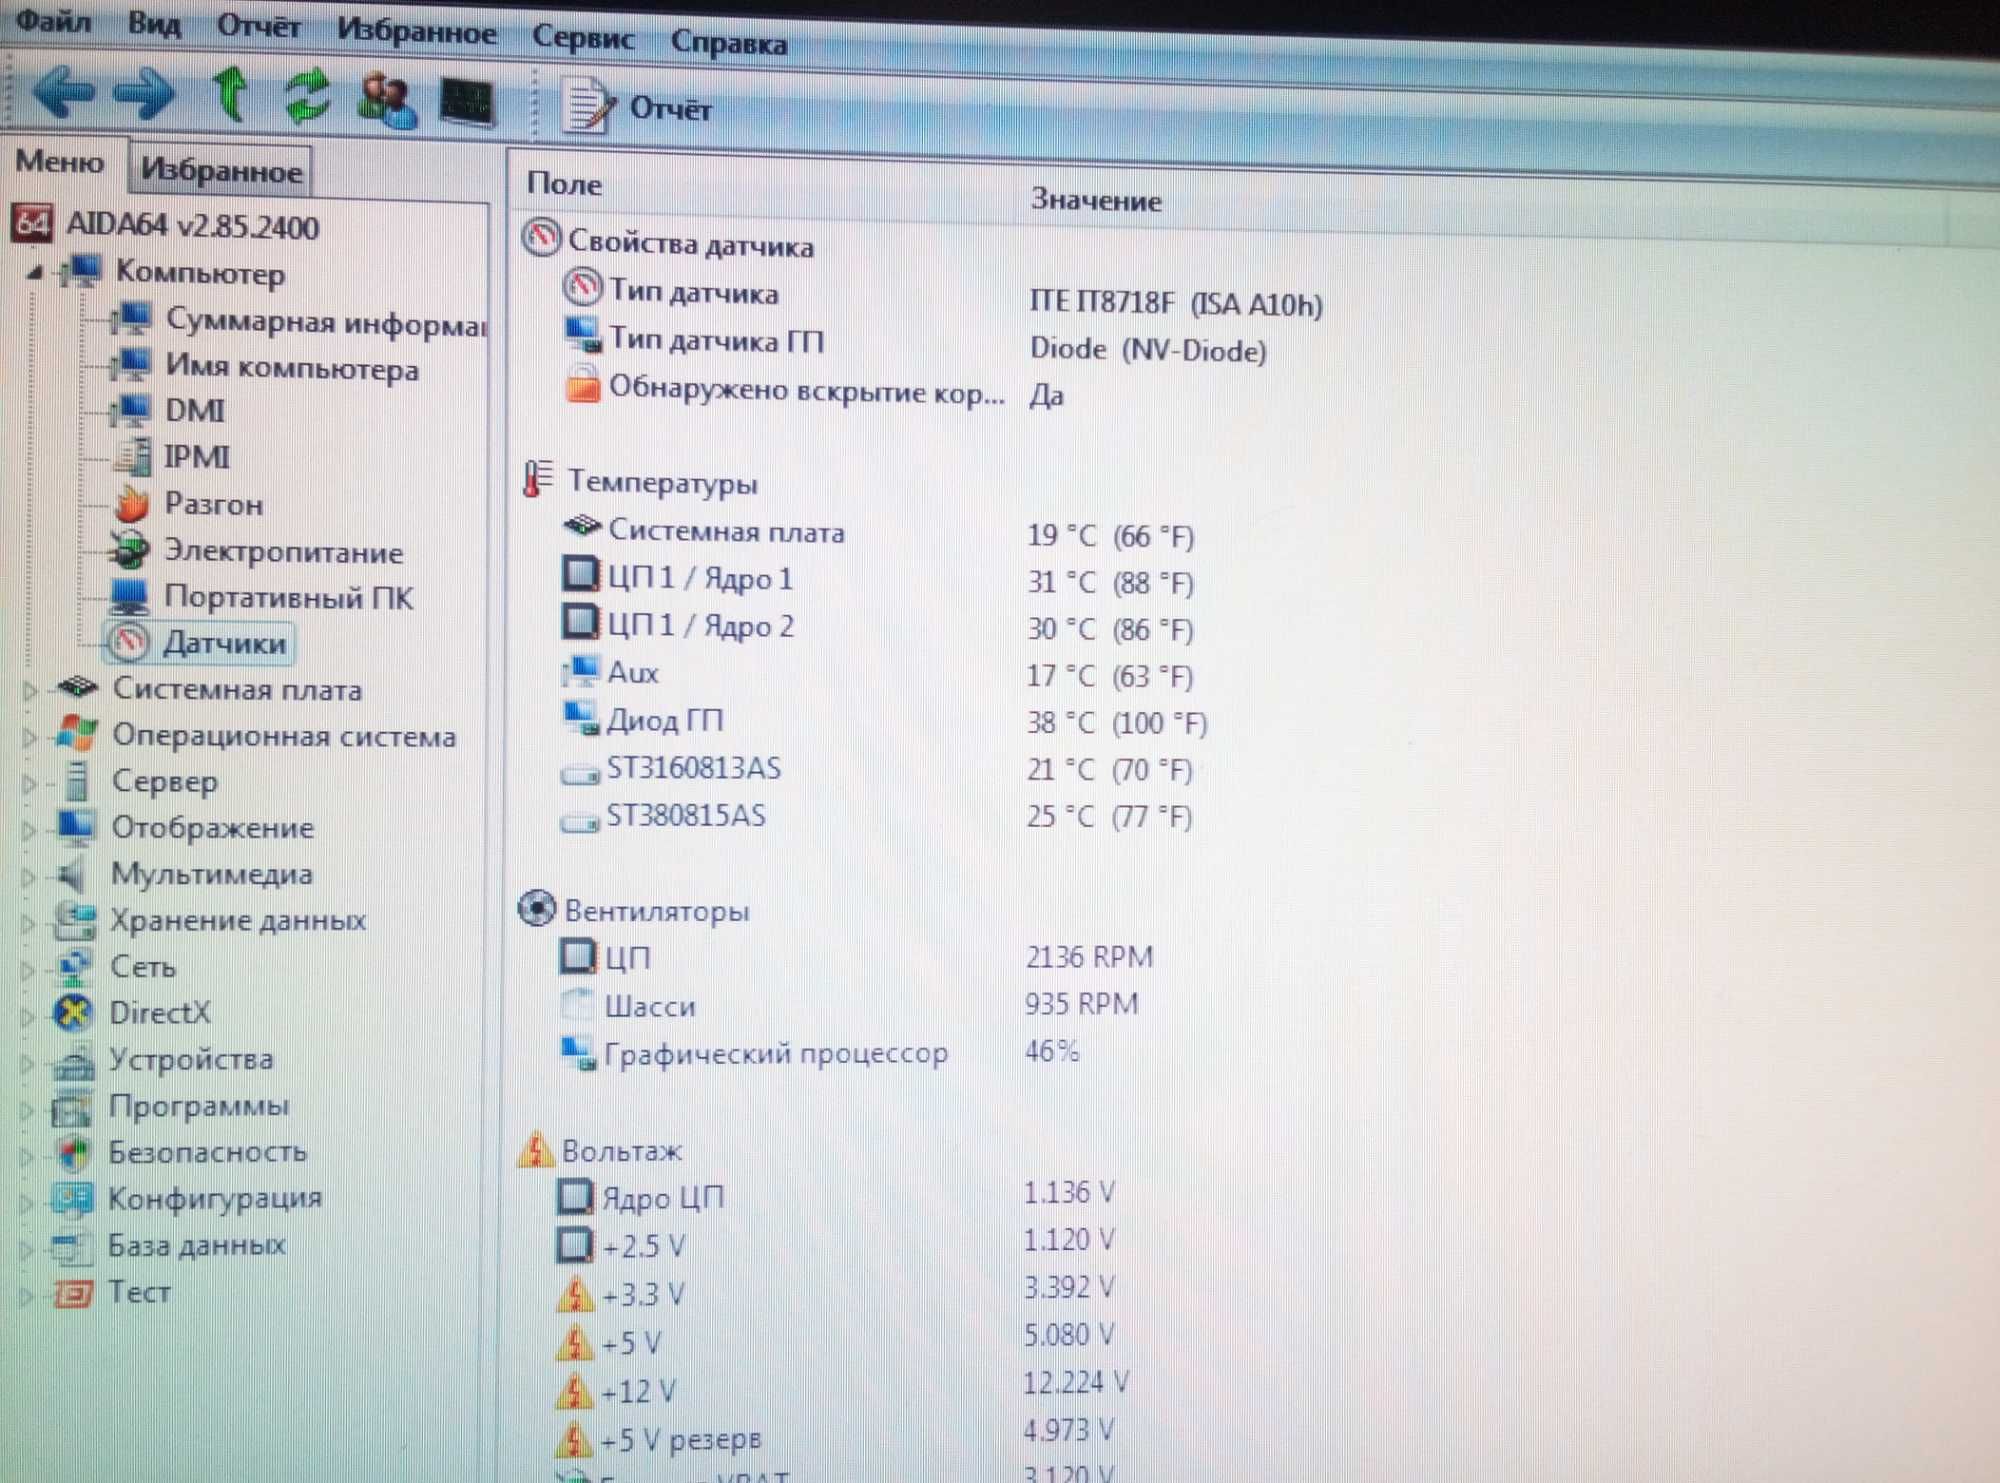Viewport: 2000px width, 1483px height.
Task: Select the Датчики tree item
Action: [200, 643]
